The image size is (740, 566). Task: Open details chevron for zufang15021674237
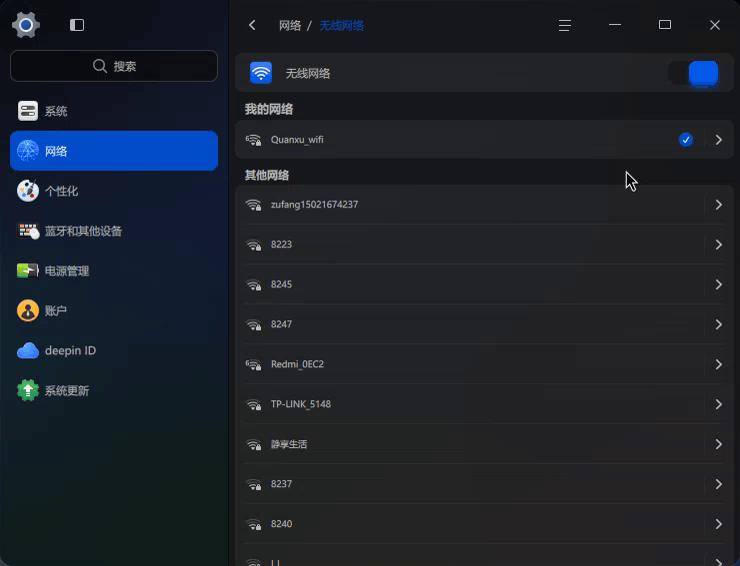718,205
